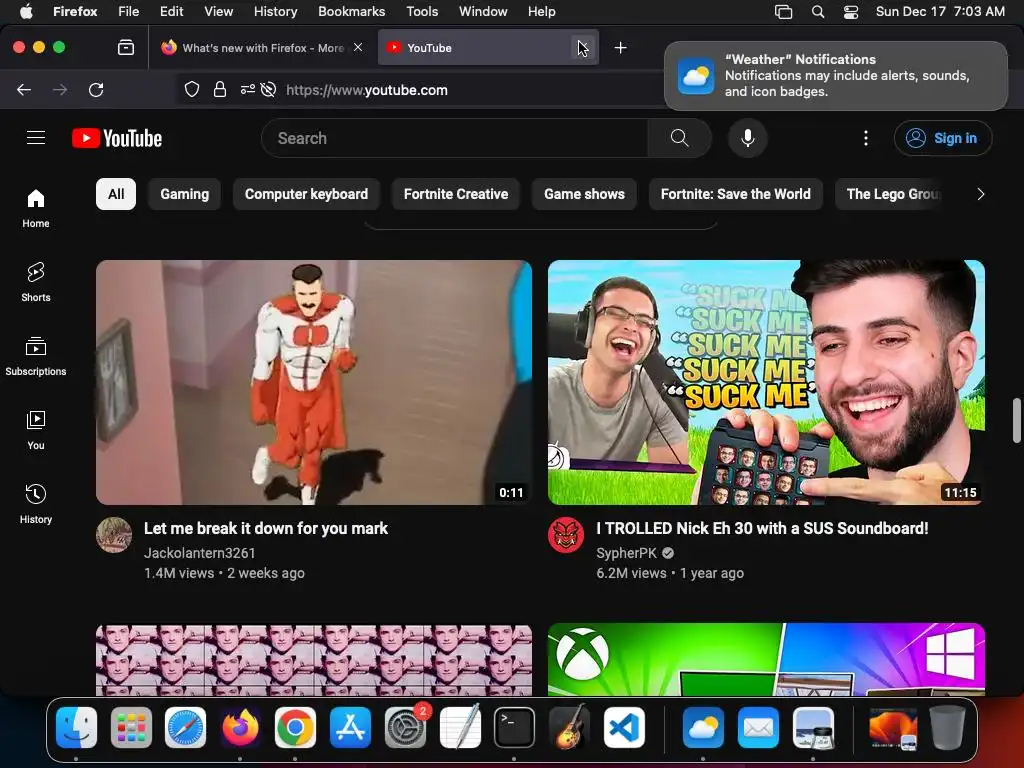Go to Home in YouTube sidebar
Screen dimensions: 1024x768
point(36,208)
